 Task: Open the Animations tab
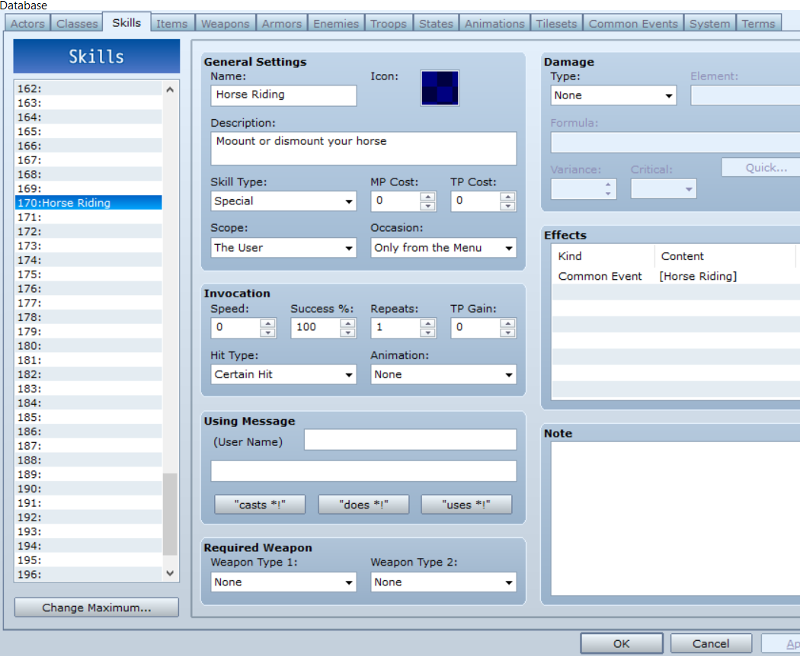[494, 23]
